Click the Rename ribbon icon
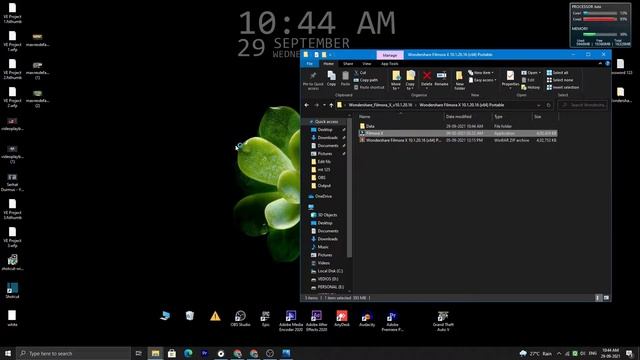The width and height of the screenshot is (640, 360). pyautogui.click(x=441, y=78)
